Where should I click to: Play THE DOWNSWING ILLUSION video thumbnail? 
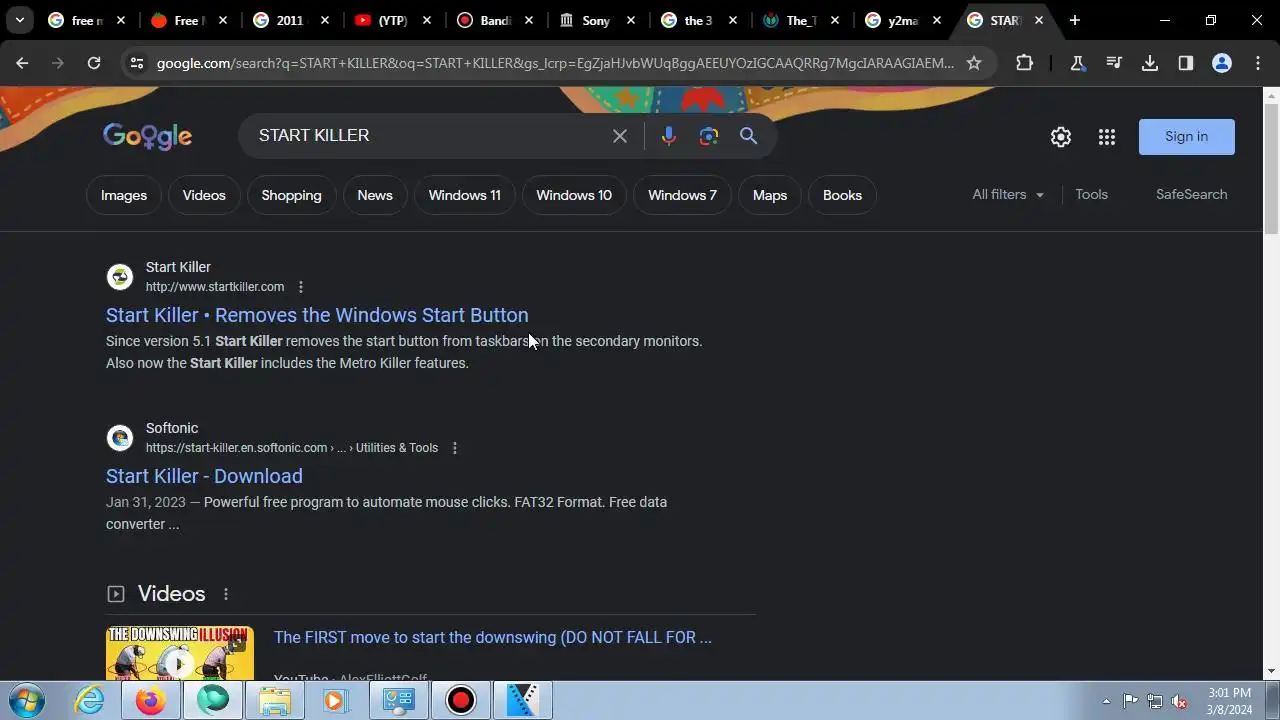180,654
